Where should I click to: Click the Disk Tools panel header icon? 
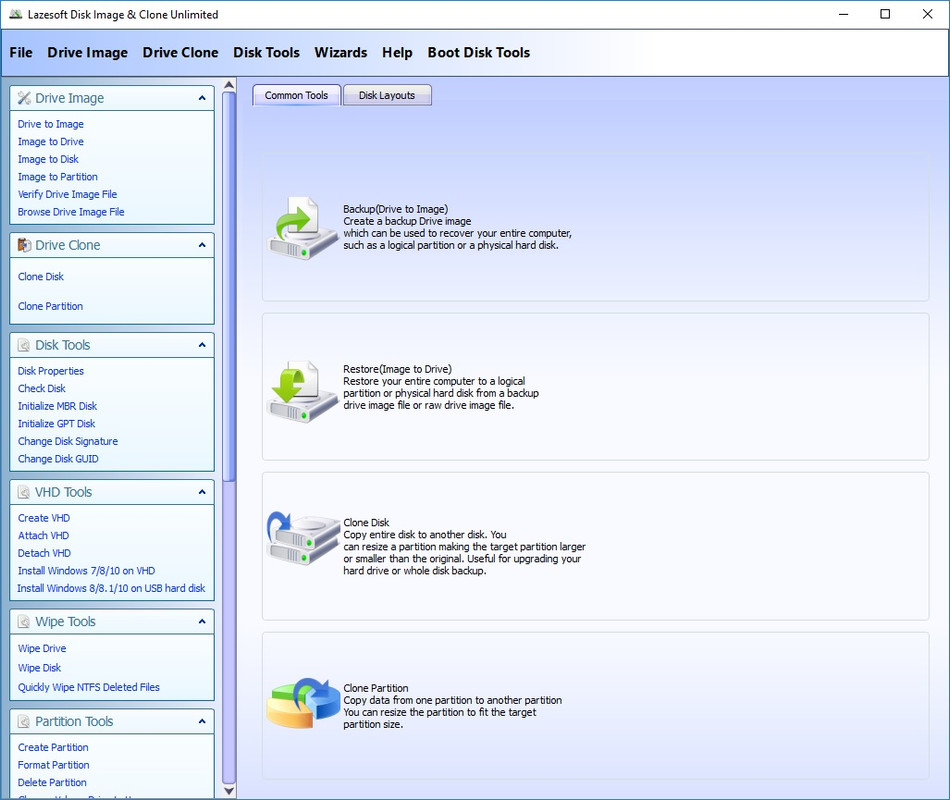coord(24,345)
